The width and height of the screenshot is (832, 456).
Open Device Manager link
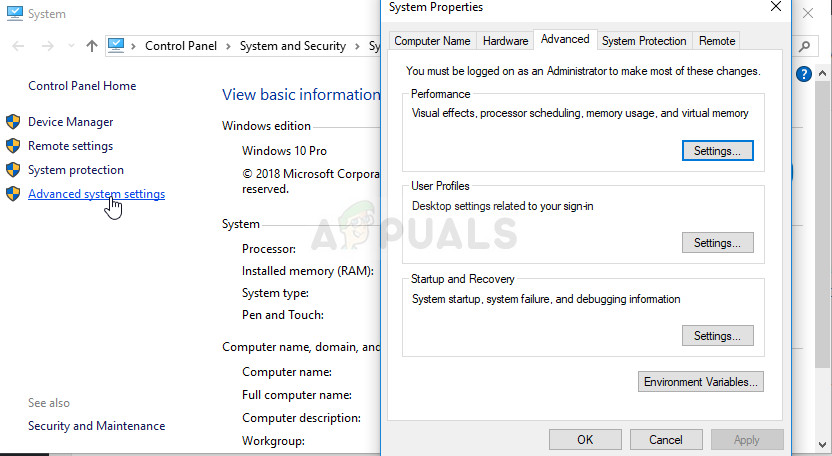(x=71, y=122)
